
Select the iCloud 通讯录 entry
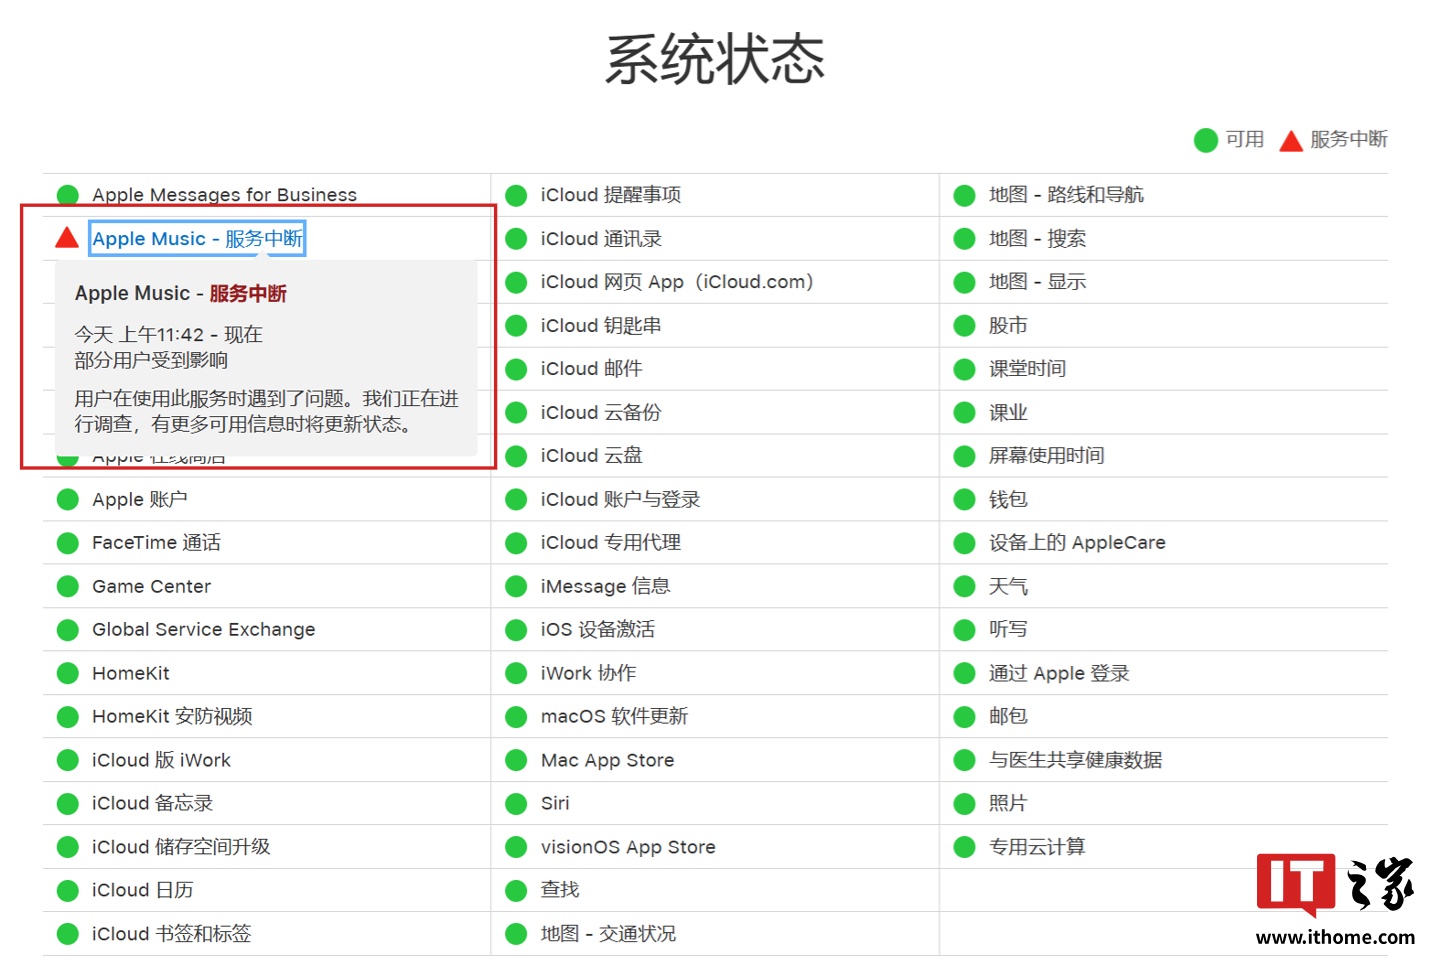pyautogui.click(x=601, y=239)
